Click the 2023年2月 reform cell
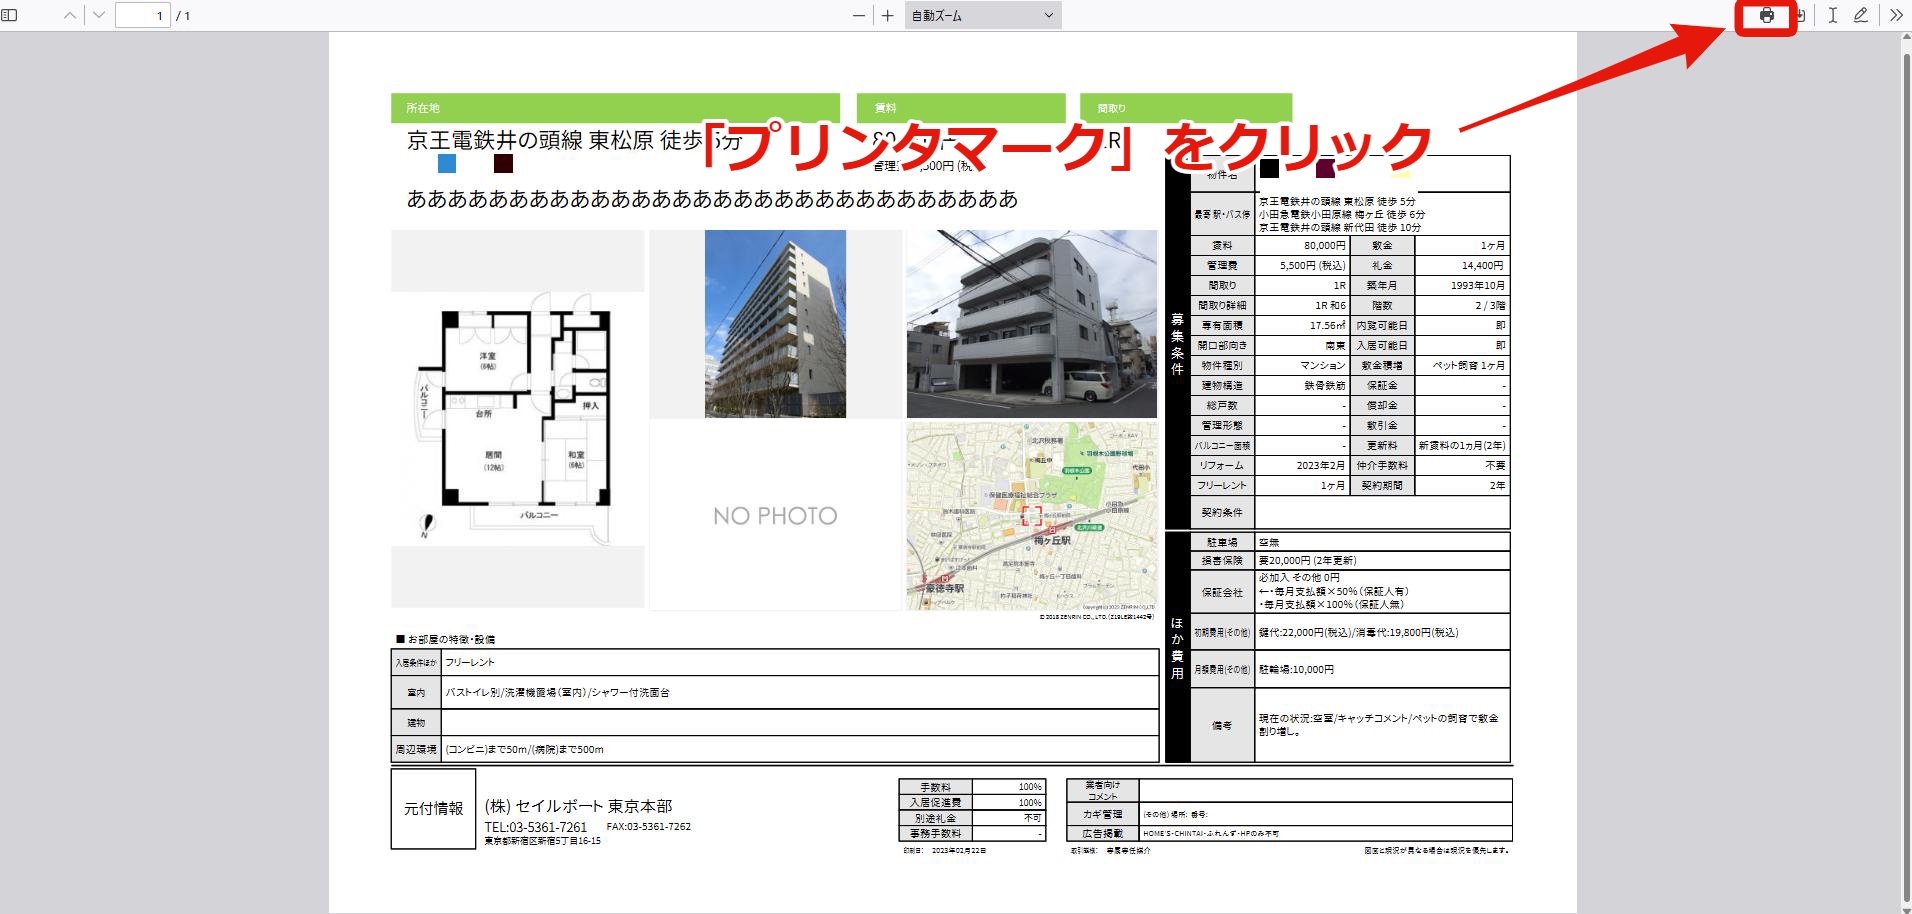 tap(1302, 465)
